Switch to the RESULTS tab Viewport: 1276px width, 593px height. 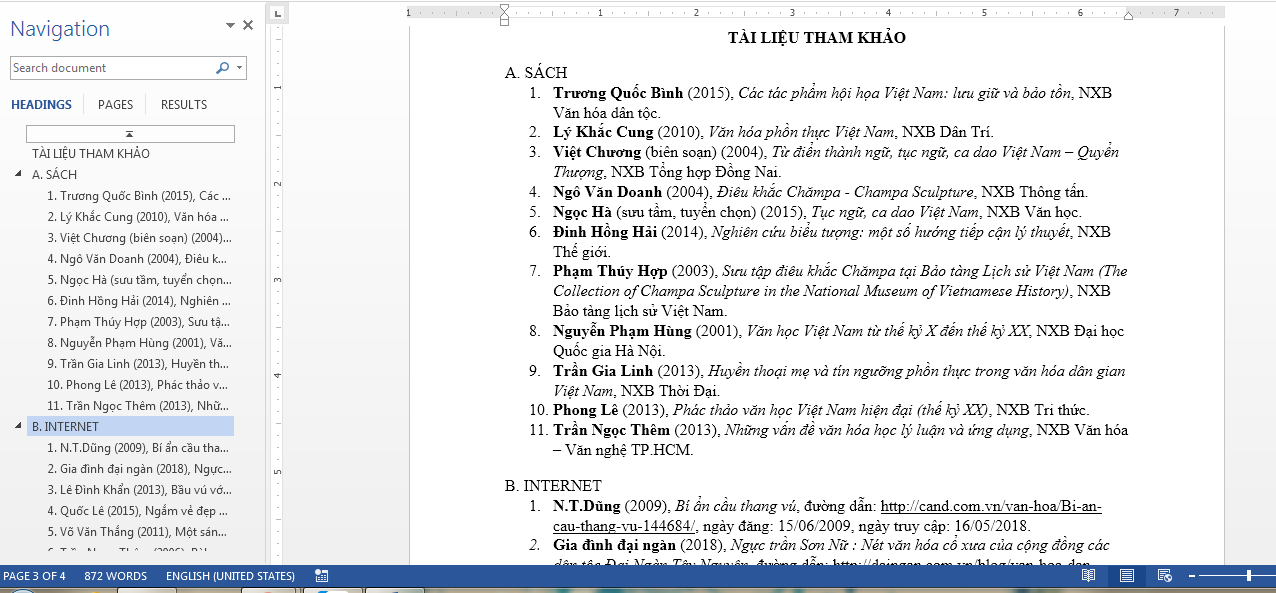[x=184, y=105]
